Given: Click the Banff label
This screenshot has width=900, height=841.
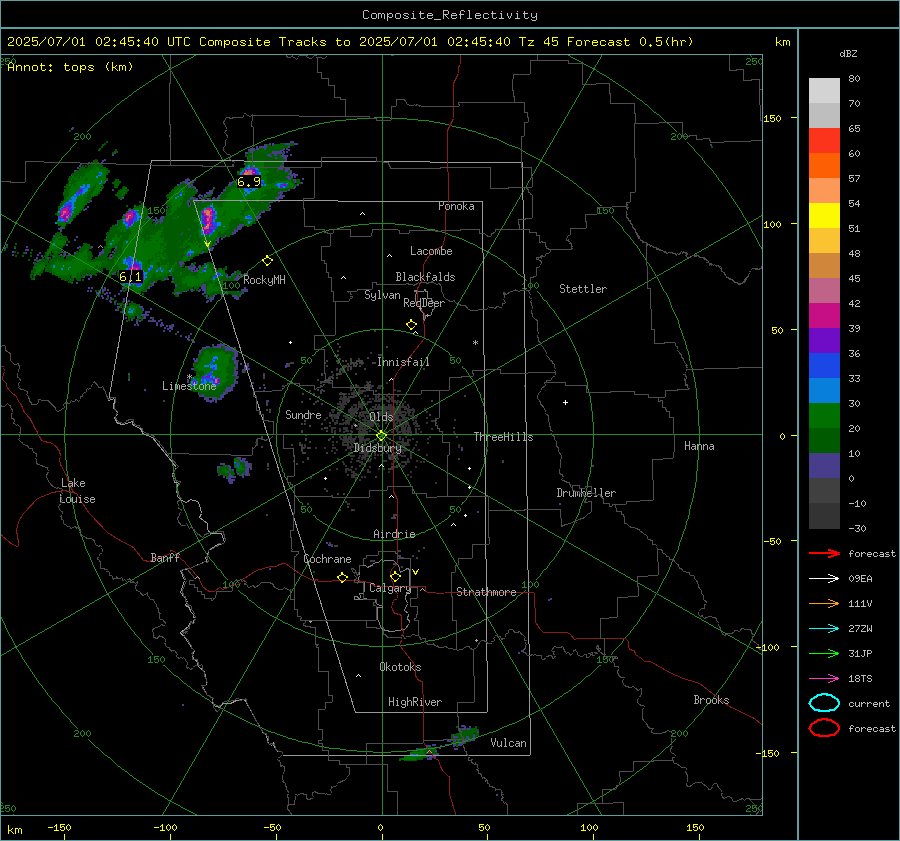Looking at the screenshot, I should coord(165,557).
